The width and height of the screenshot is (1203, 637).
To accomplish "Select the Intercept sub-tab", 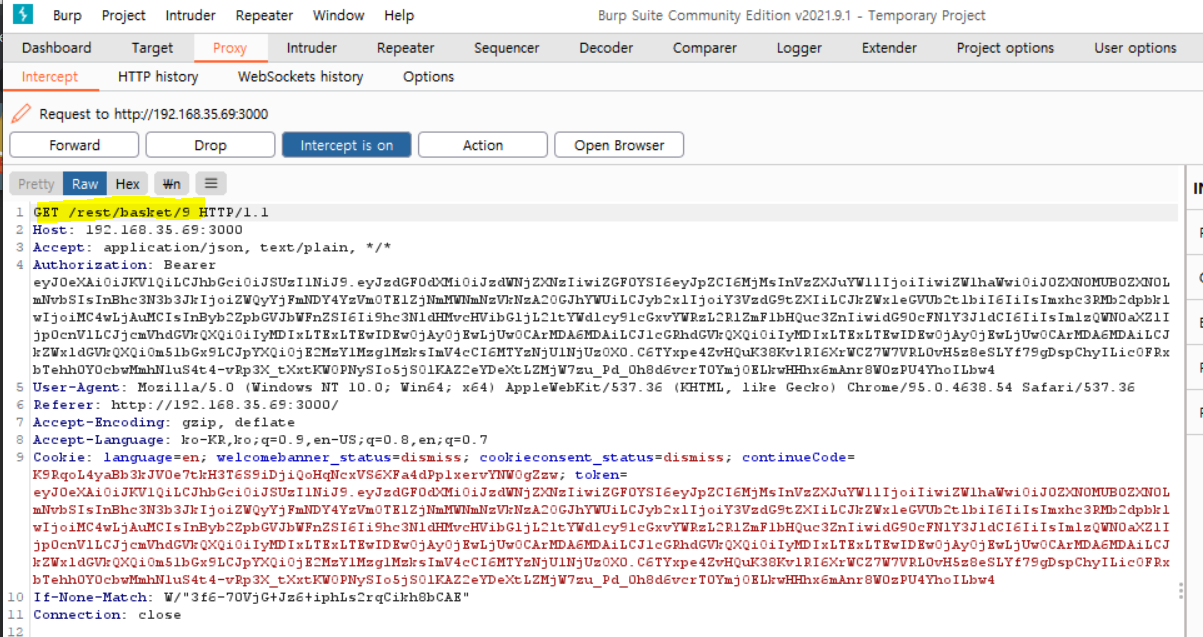I will [50, 77].
